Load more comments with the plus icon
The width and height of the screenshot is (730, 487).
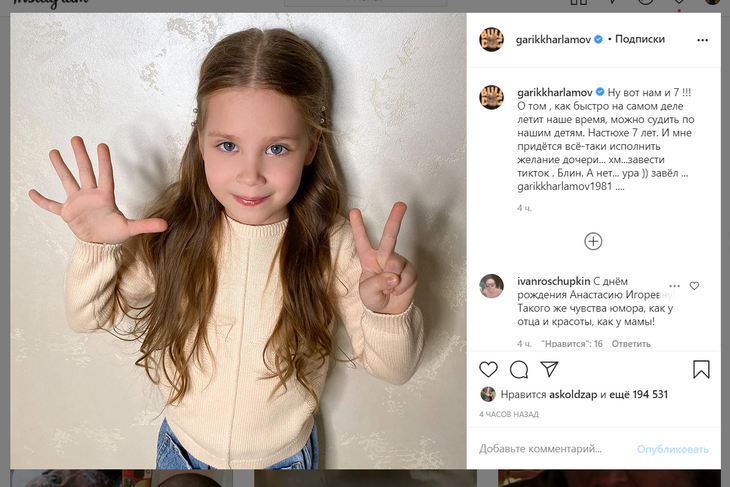(x=593, y=241)
